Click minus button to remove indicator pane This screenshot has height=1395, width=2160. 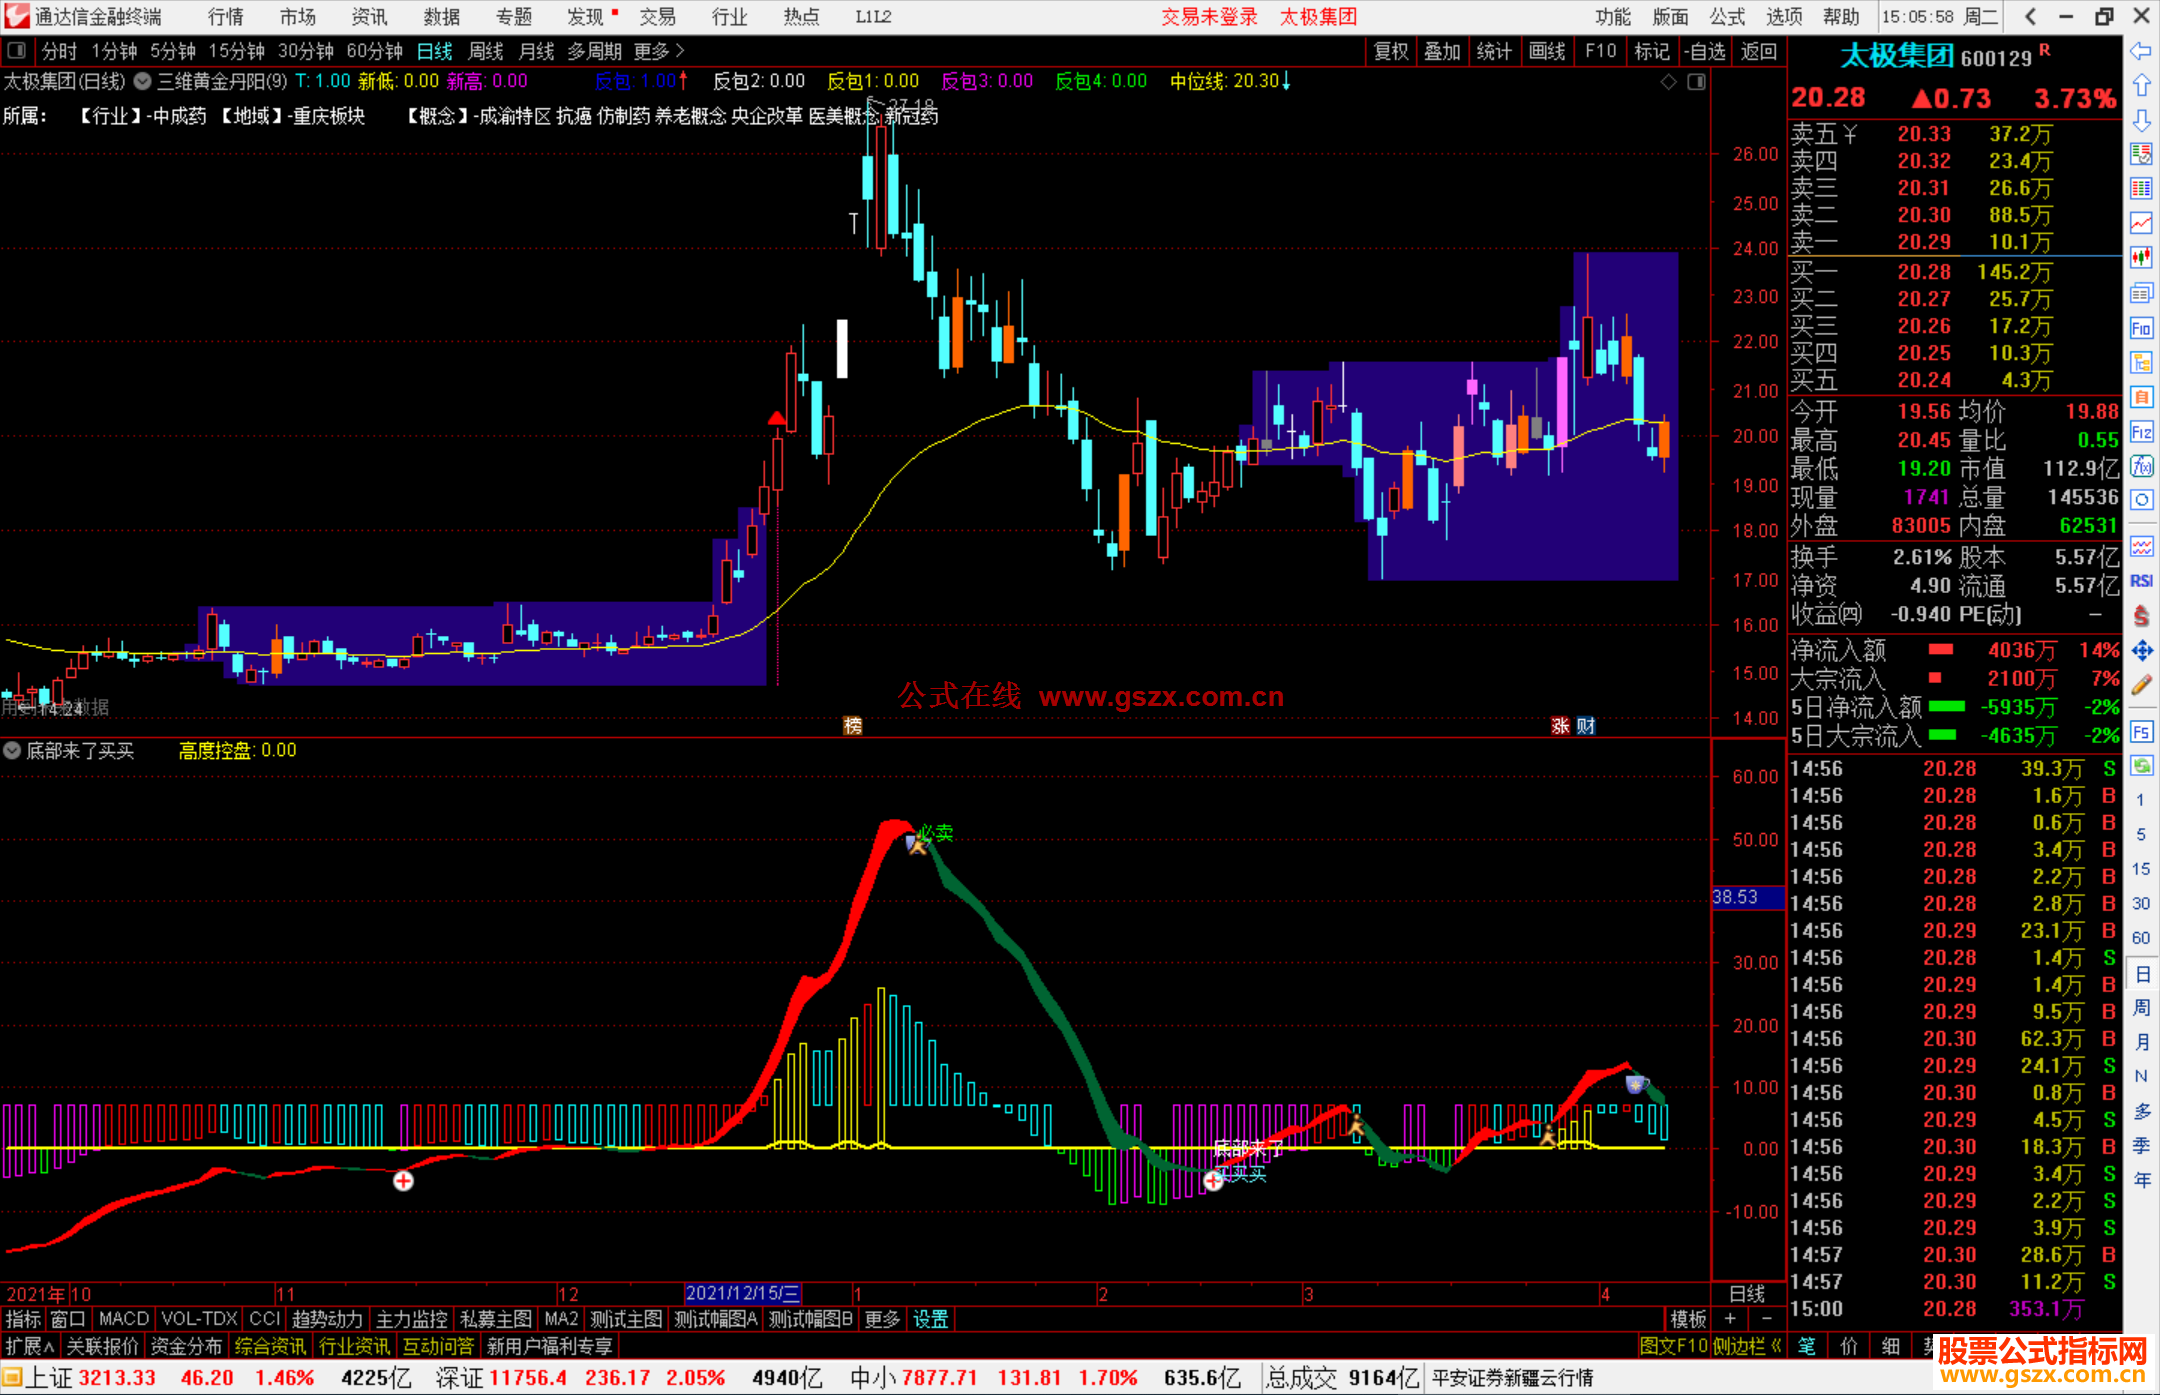(1766, 1319)
